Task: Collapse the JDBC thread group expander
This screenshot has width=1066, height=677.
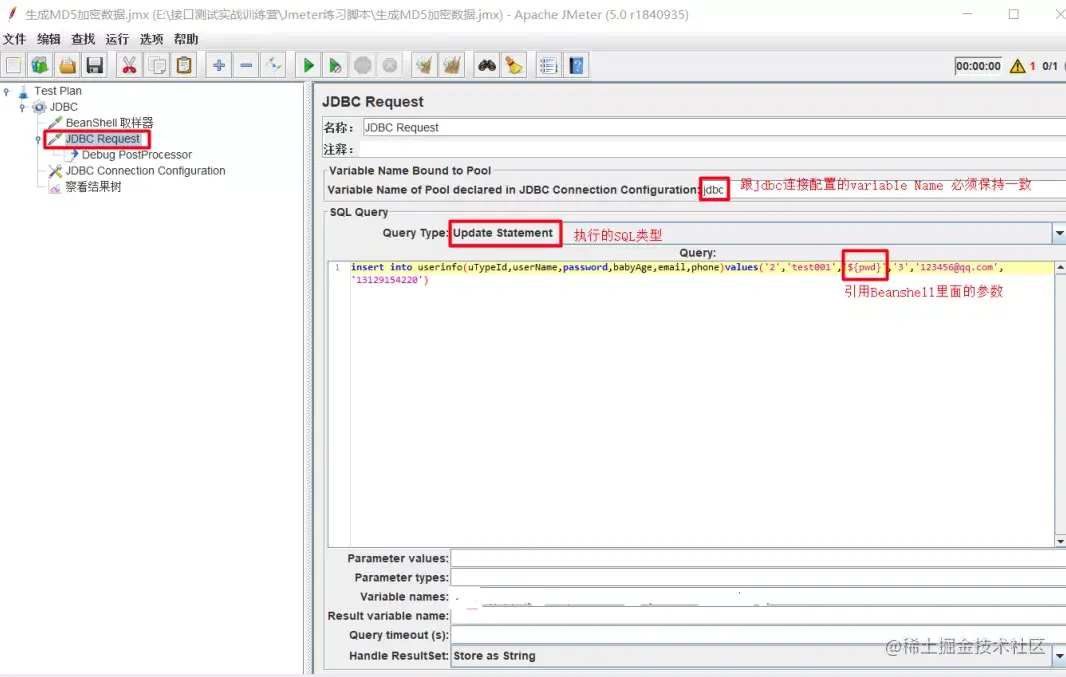Action: (x=22, y=107)
